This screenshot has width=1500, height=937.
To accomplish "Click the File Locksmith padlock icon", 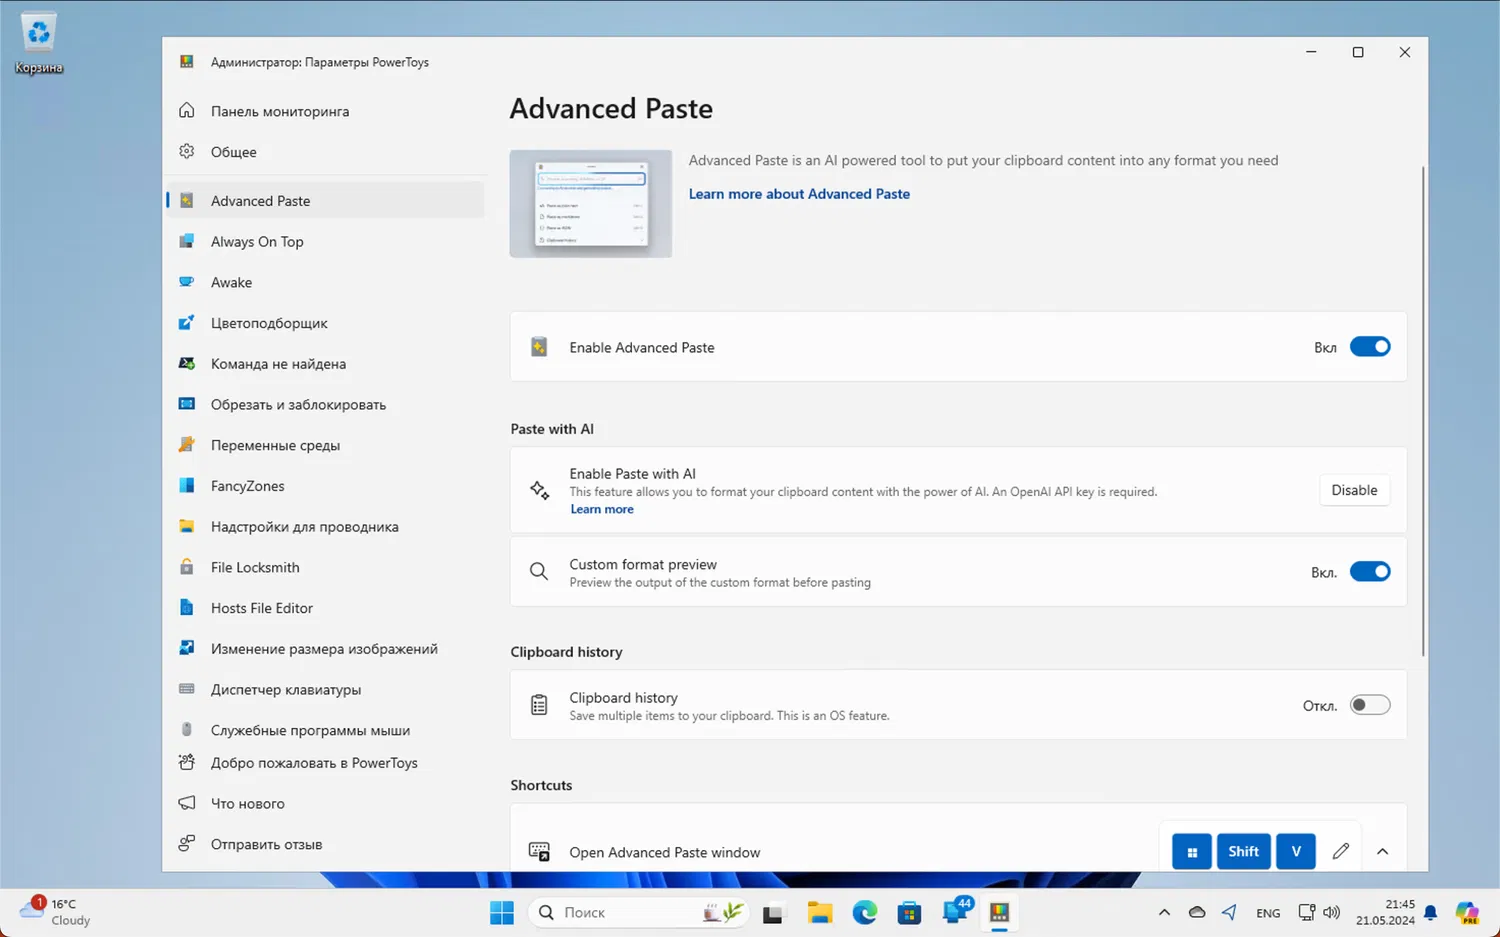I will point(187,567).
